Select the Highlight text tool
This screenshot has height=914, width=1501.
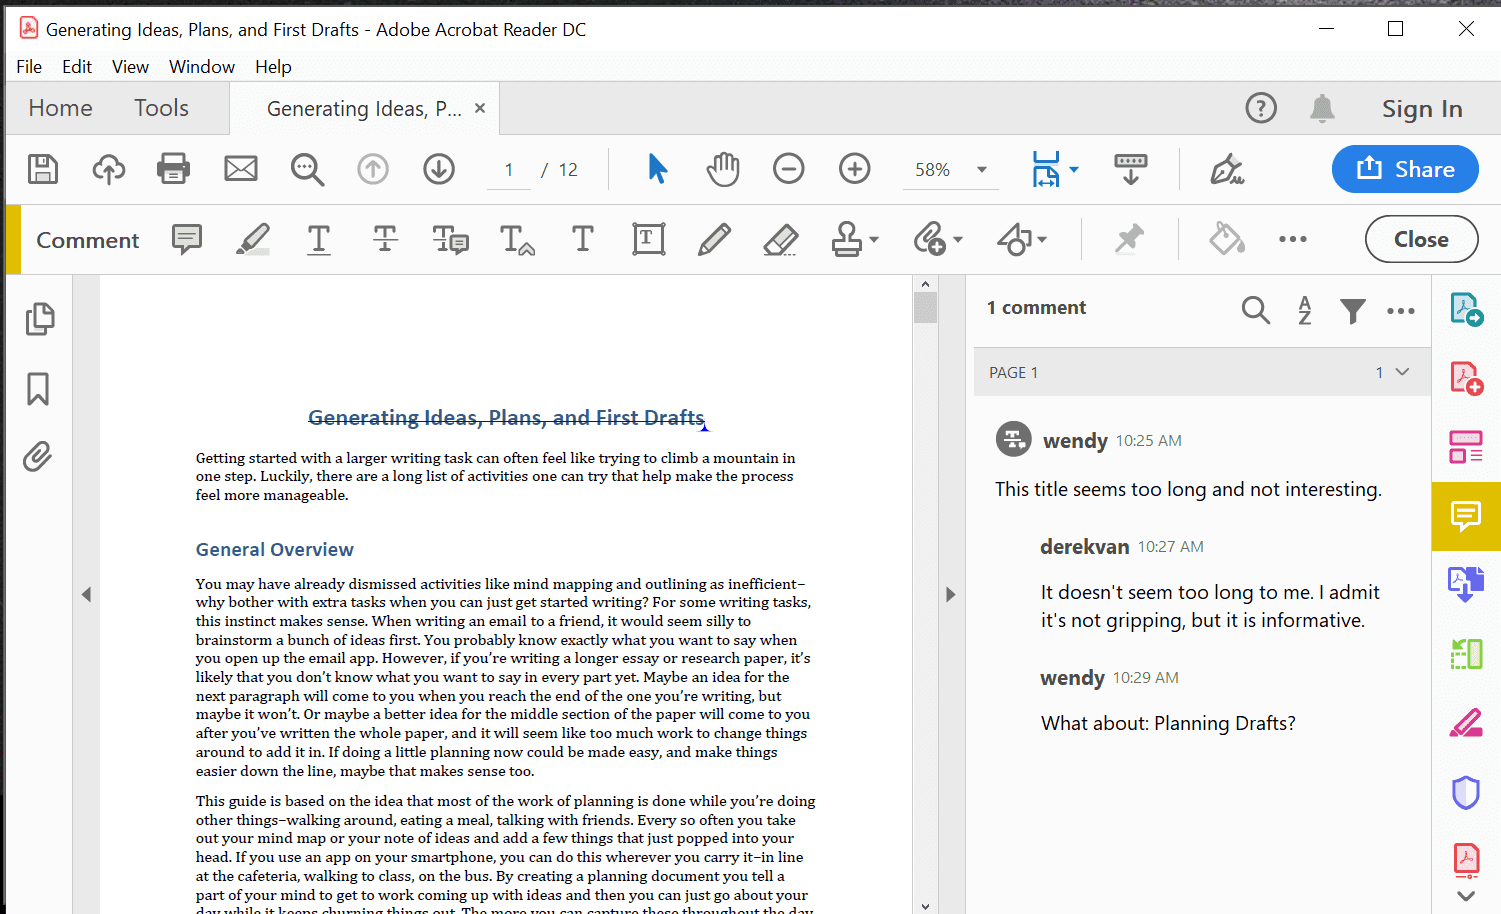[253, 239]
